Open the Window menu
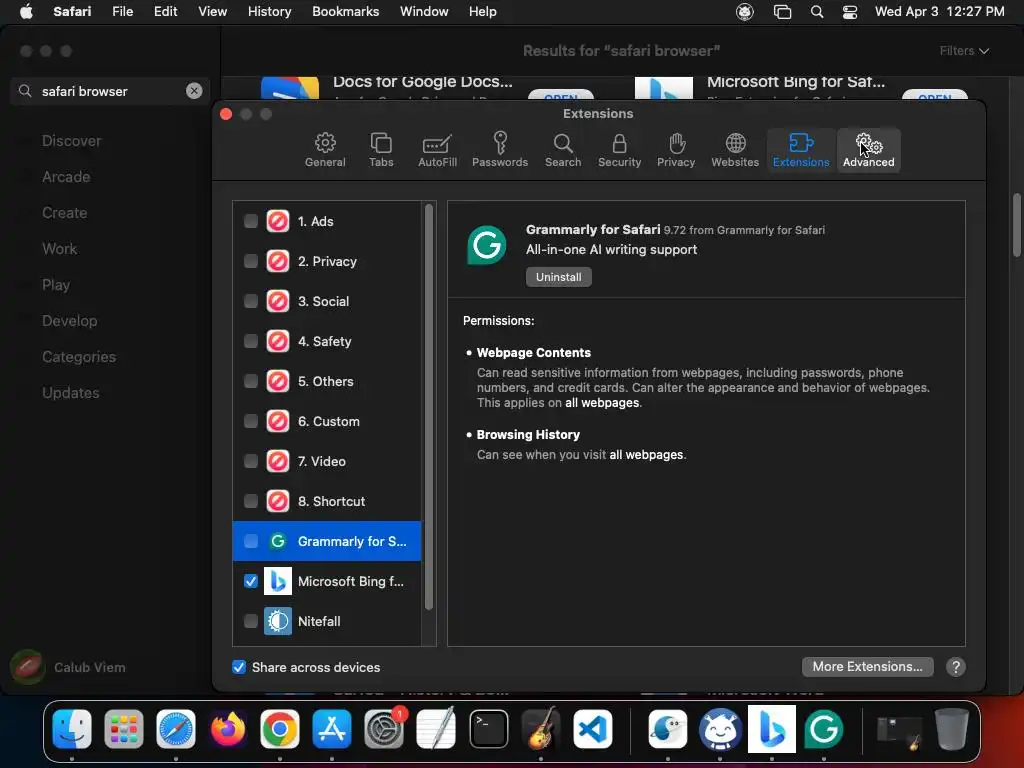 click(424, 12)
